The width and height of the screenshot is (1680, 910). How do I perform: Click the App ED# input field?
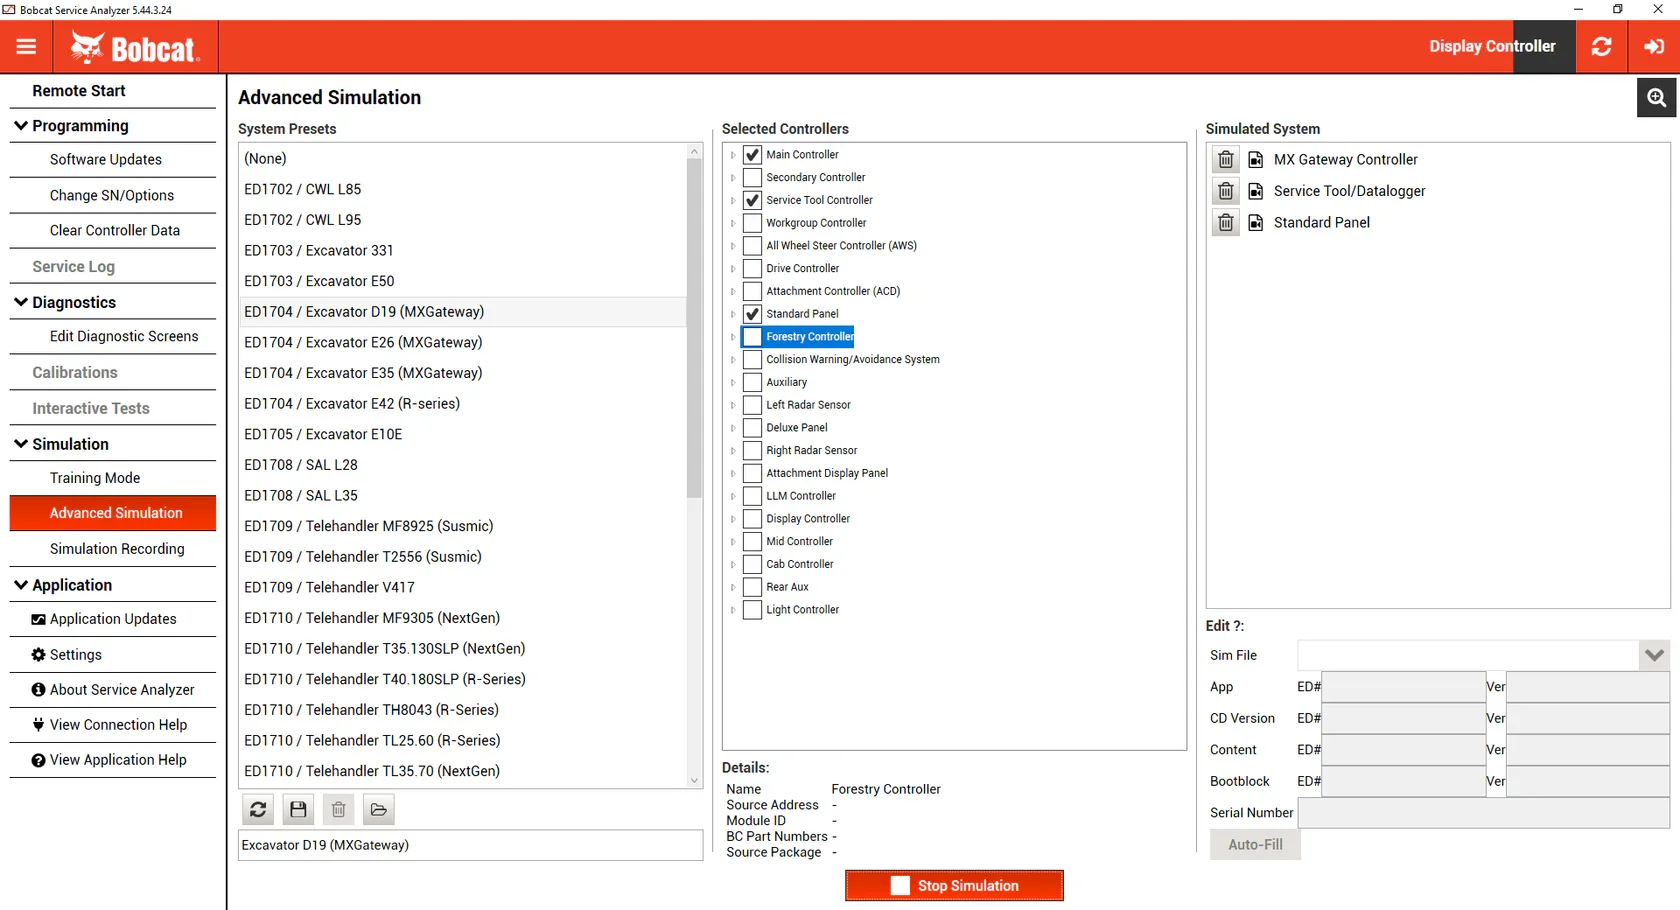click(x=1403, y=687)
